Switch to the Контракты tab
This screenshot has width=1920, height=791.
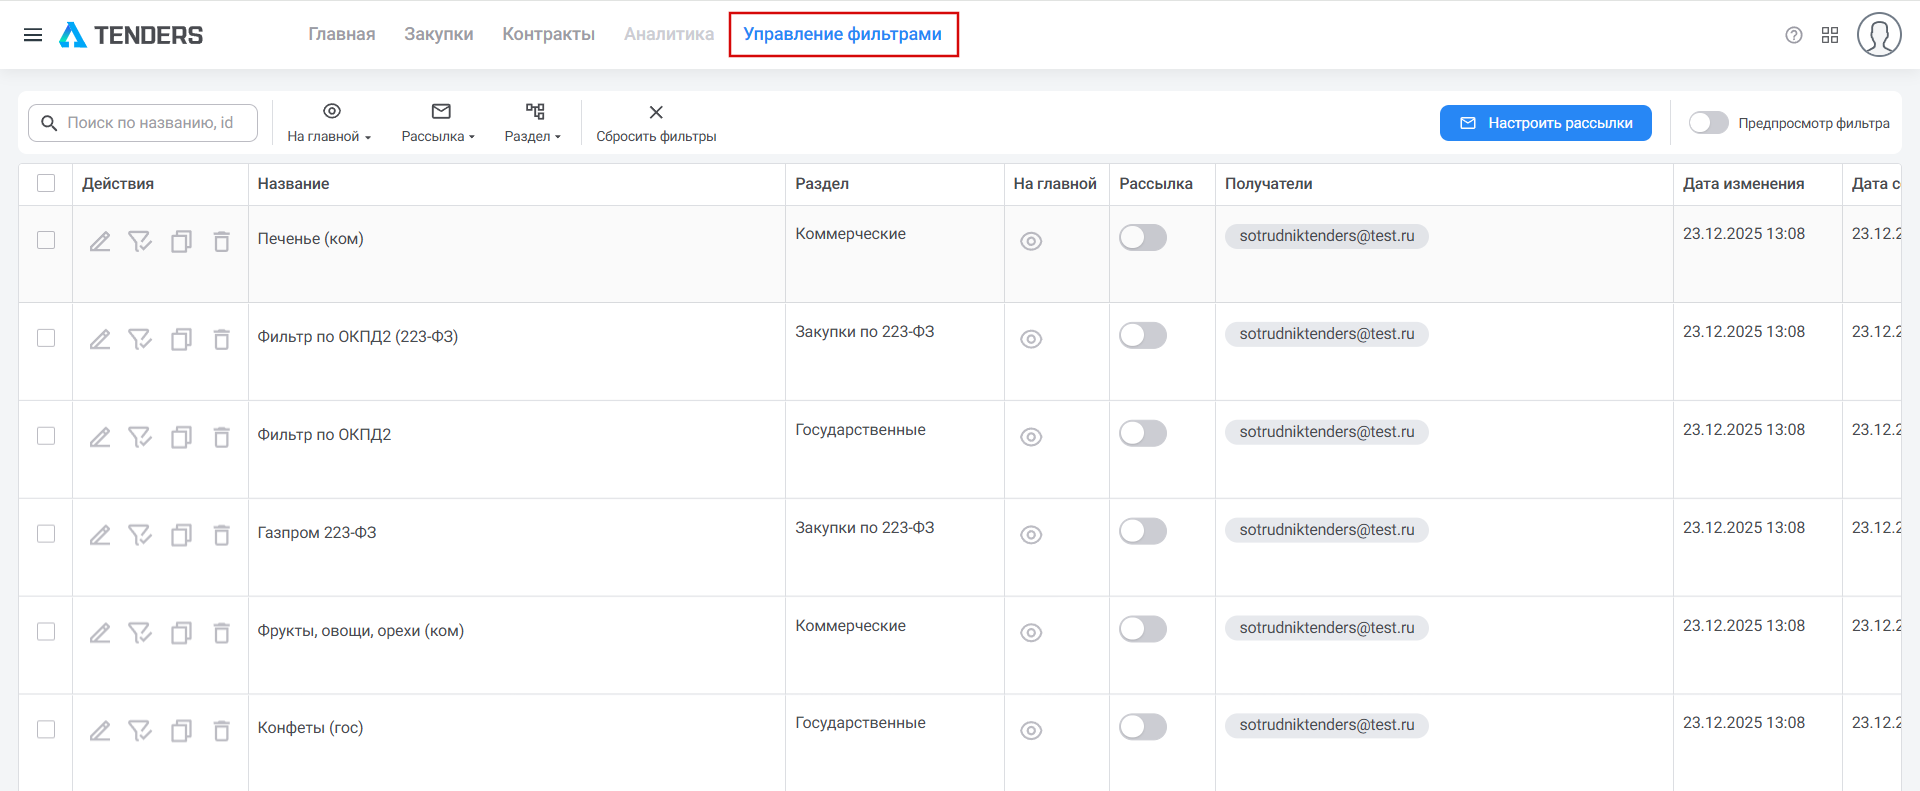548,34
